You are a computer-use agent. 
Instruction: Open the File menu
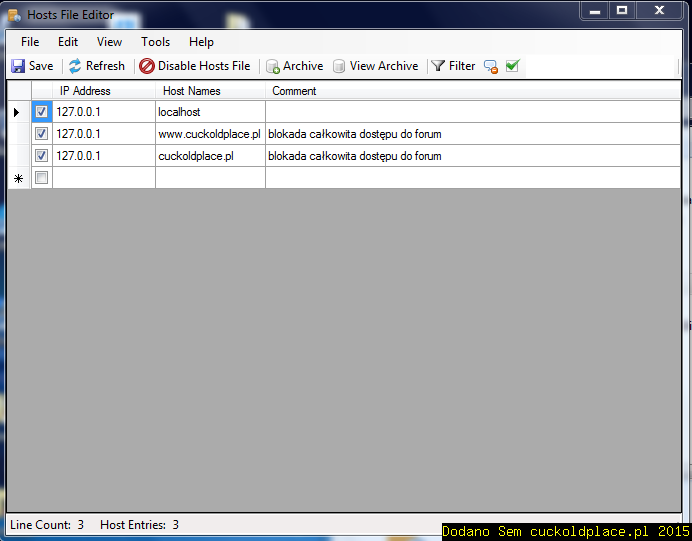click(x=30, y=42)
